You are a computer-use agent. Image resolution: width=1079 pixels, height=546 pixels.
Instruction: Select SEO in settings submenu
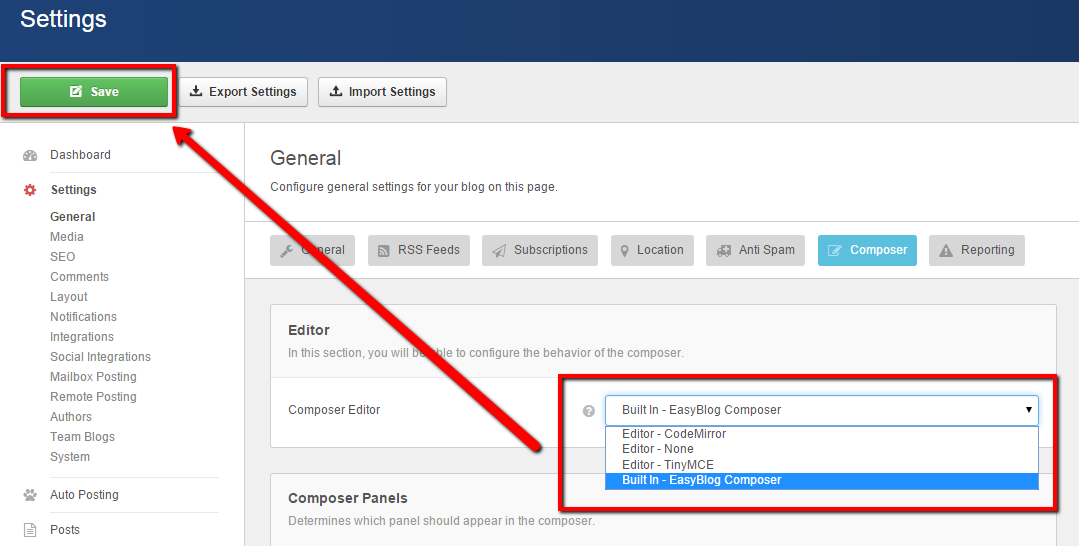[63, 256]
